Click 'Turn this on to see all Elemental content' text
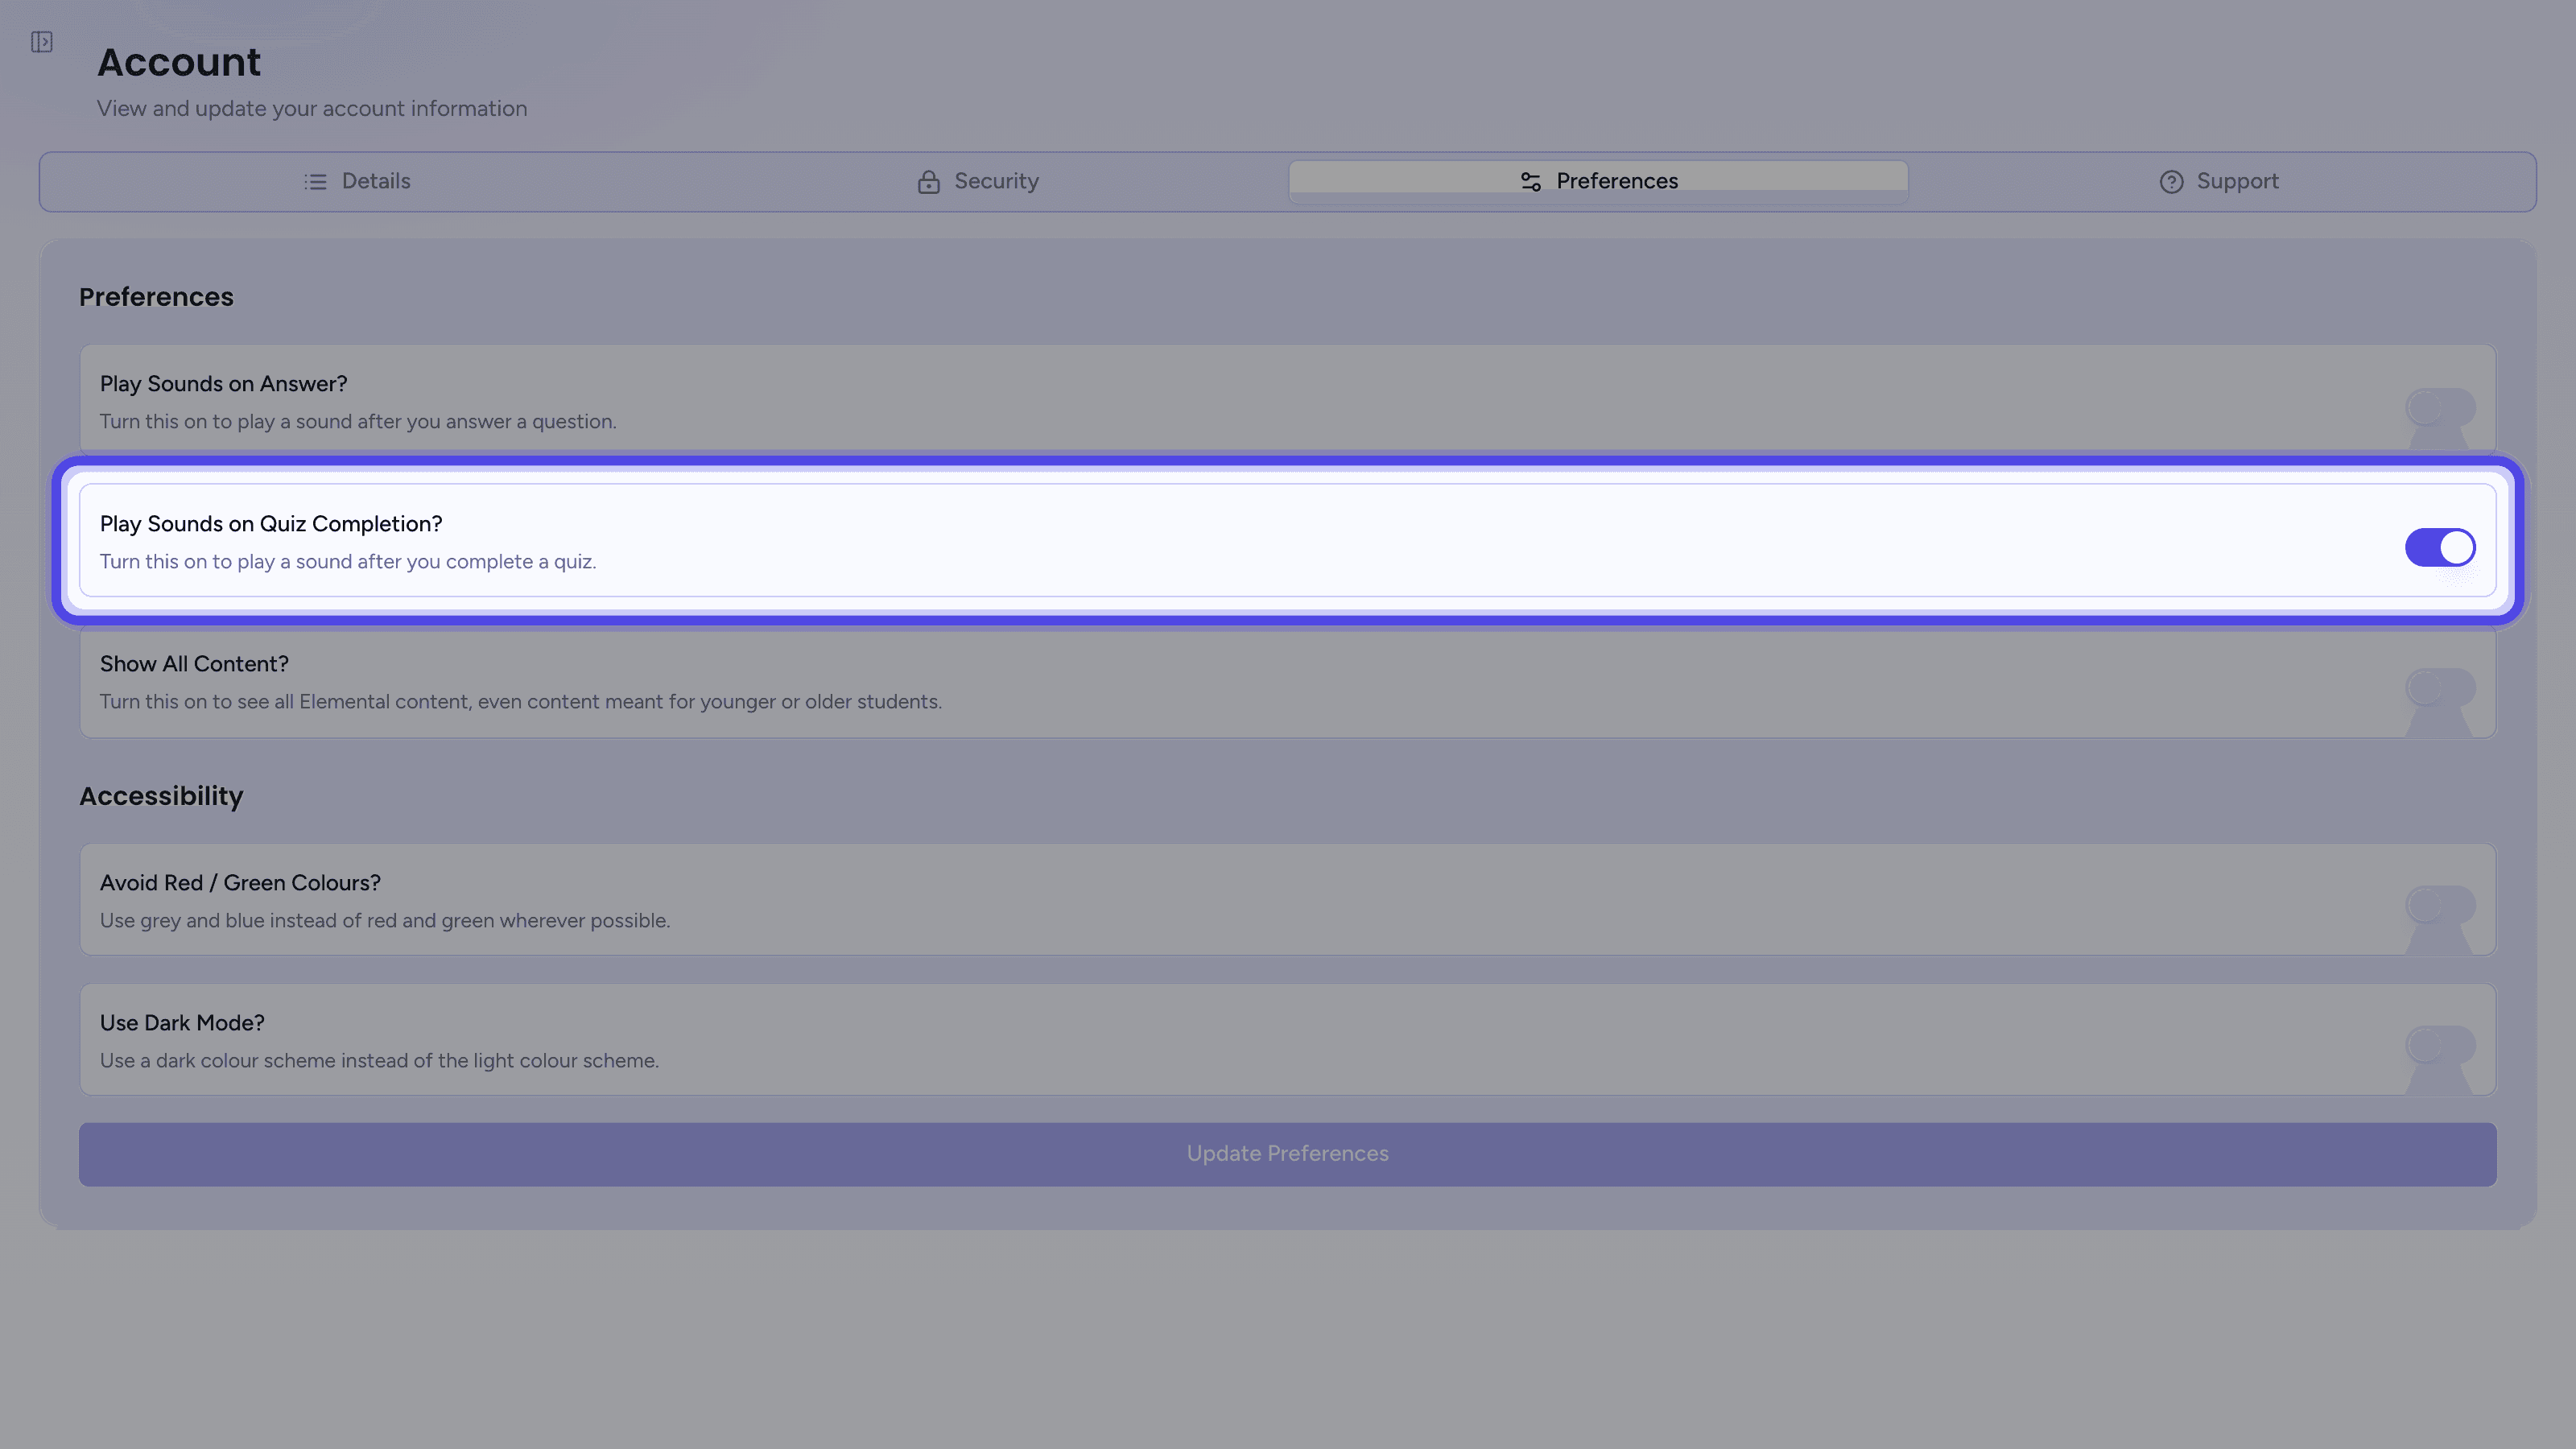This screenshot has height=1449, width=2576. (521, 702)
